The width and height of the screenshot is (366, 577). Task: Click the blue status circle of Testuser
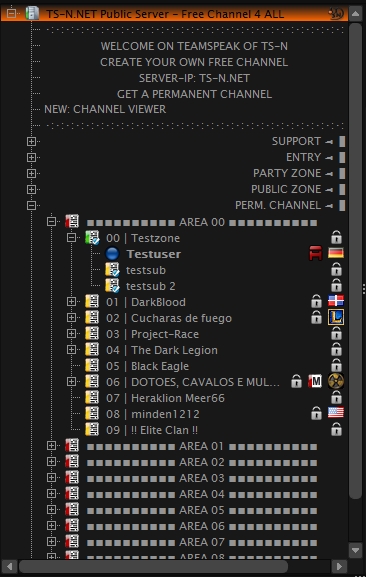click(112, 254)
